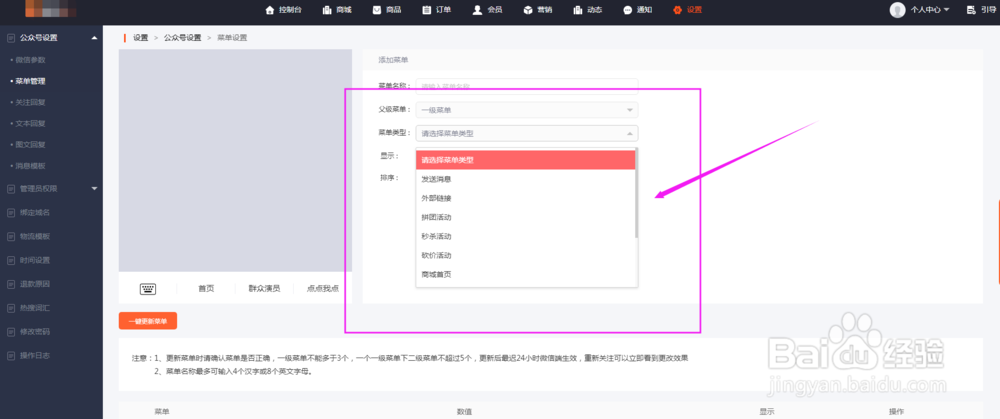Click the 菜单 column header in table
Image resolution: width=1000 pixels, height=419 pixels.
pos(162,412)
